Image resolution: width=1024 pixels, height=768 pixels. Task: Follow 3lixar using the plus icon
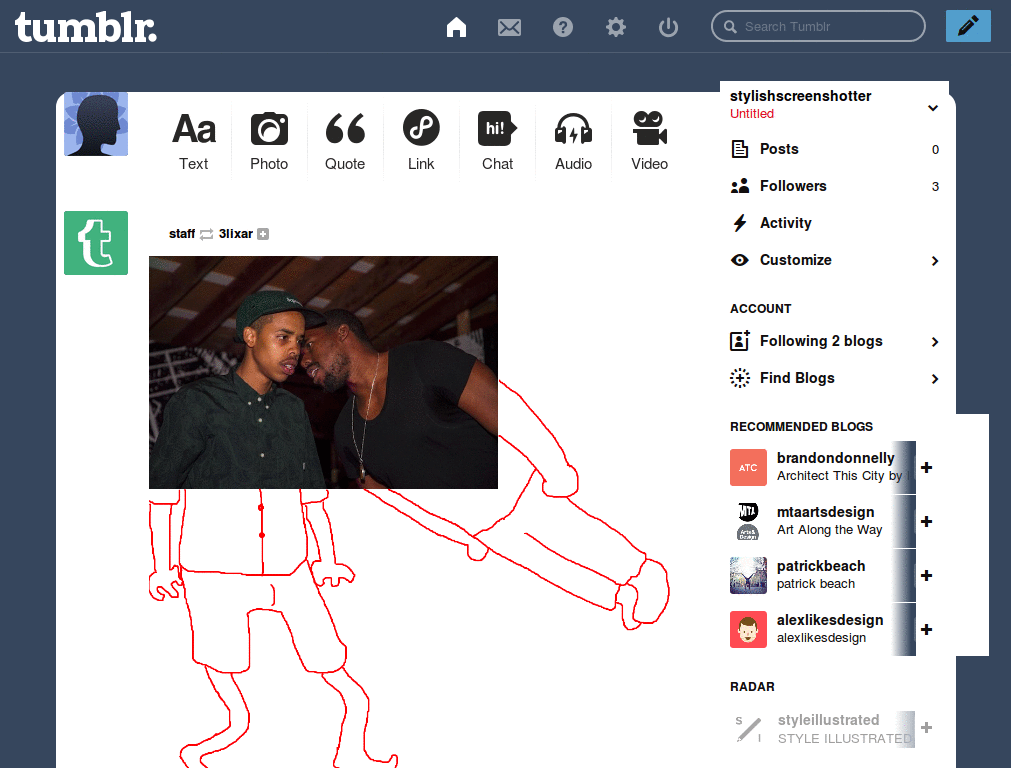[263, 234]
